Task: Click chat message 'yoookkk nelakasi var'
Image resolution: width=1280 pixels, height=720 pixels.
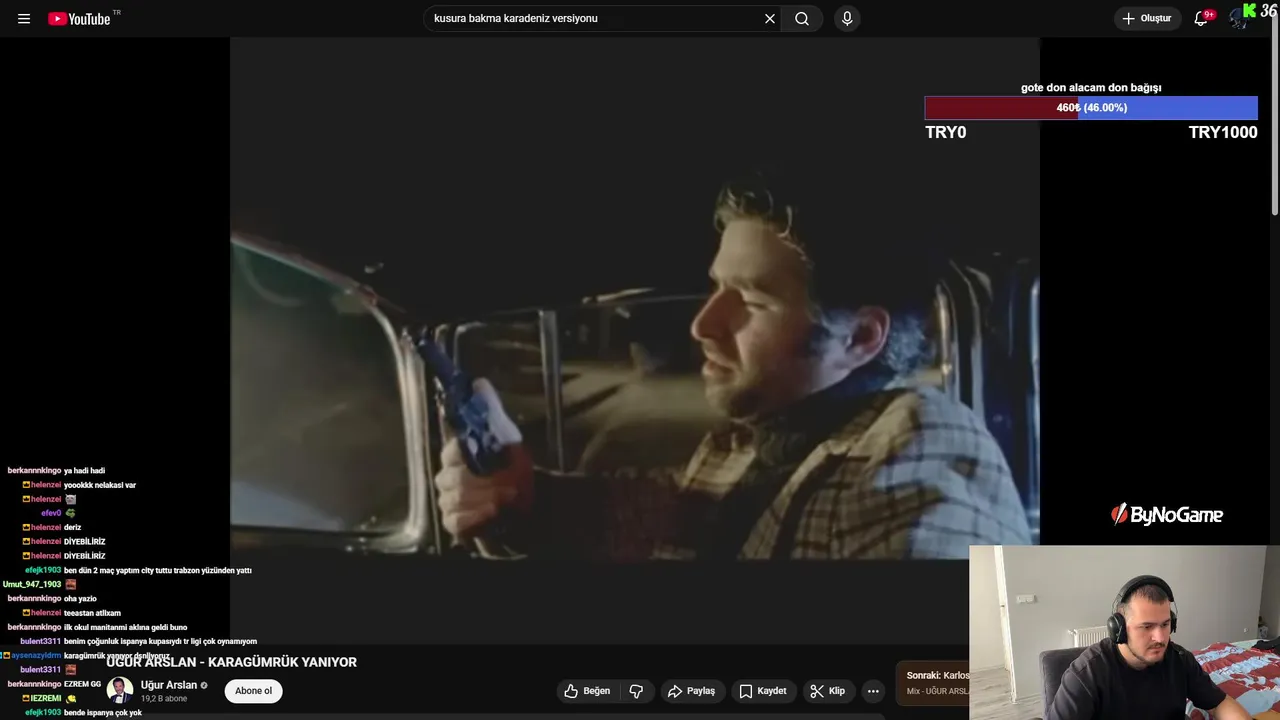Action: 100,485
